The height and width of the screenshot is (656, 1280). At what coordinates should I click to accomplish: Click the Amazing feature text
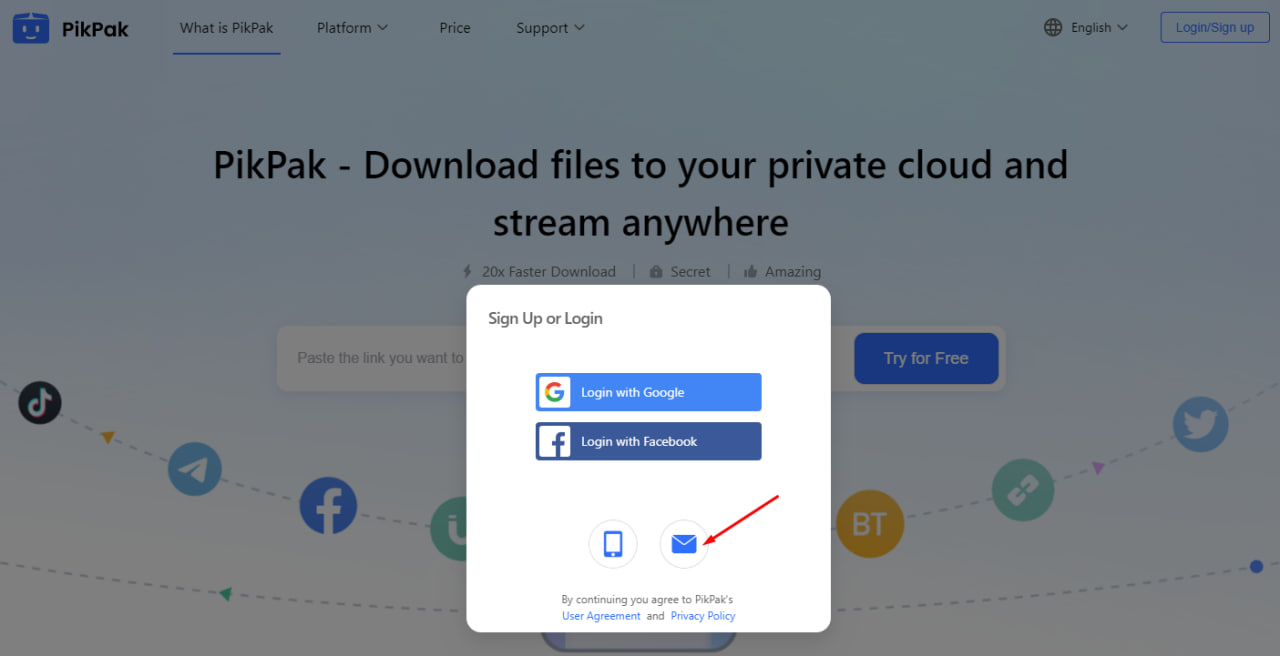(793, 271)
